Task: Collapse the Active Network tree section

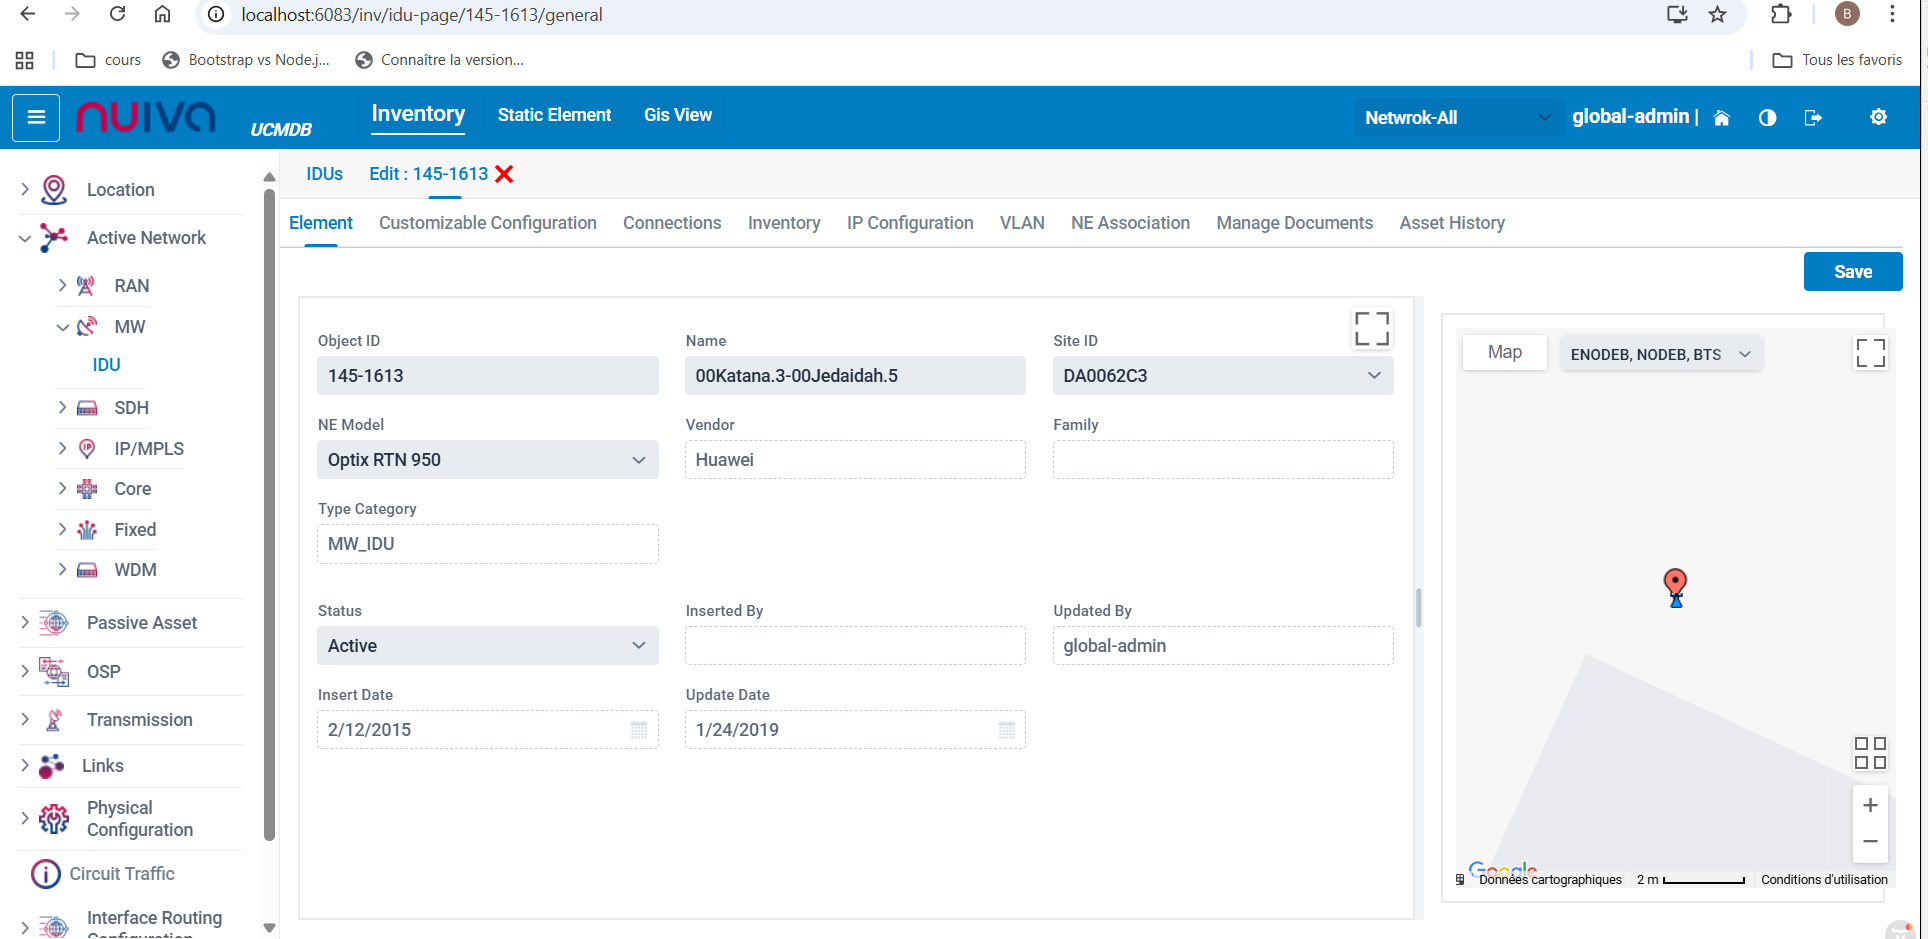Action: click(x=25, y=238)
